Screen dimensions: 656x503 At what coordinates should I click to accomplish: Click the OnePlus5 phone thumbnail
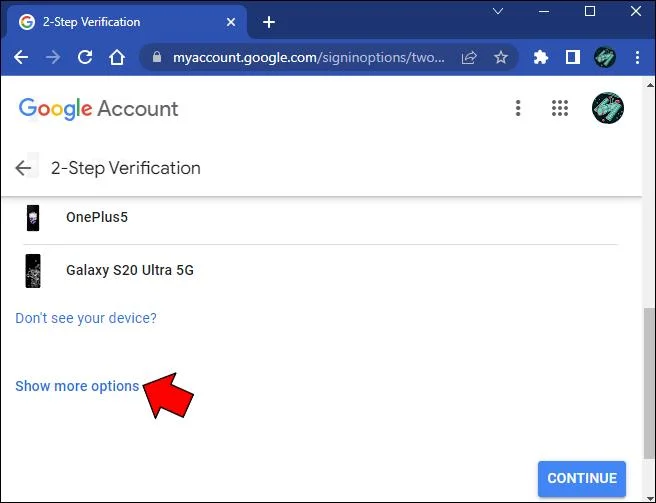click(x=33, y=218)
